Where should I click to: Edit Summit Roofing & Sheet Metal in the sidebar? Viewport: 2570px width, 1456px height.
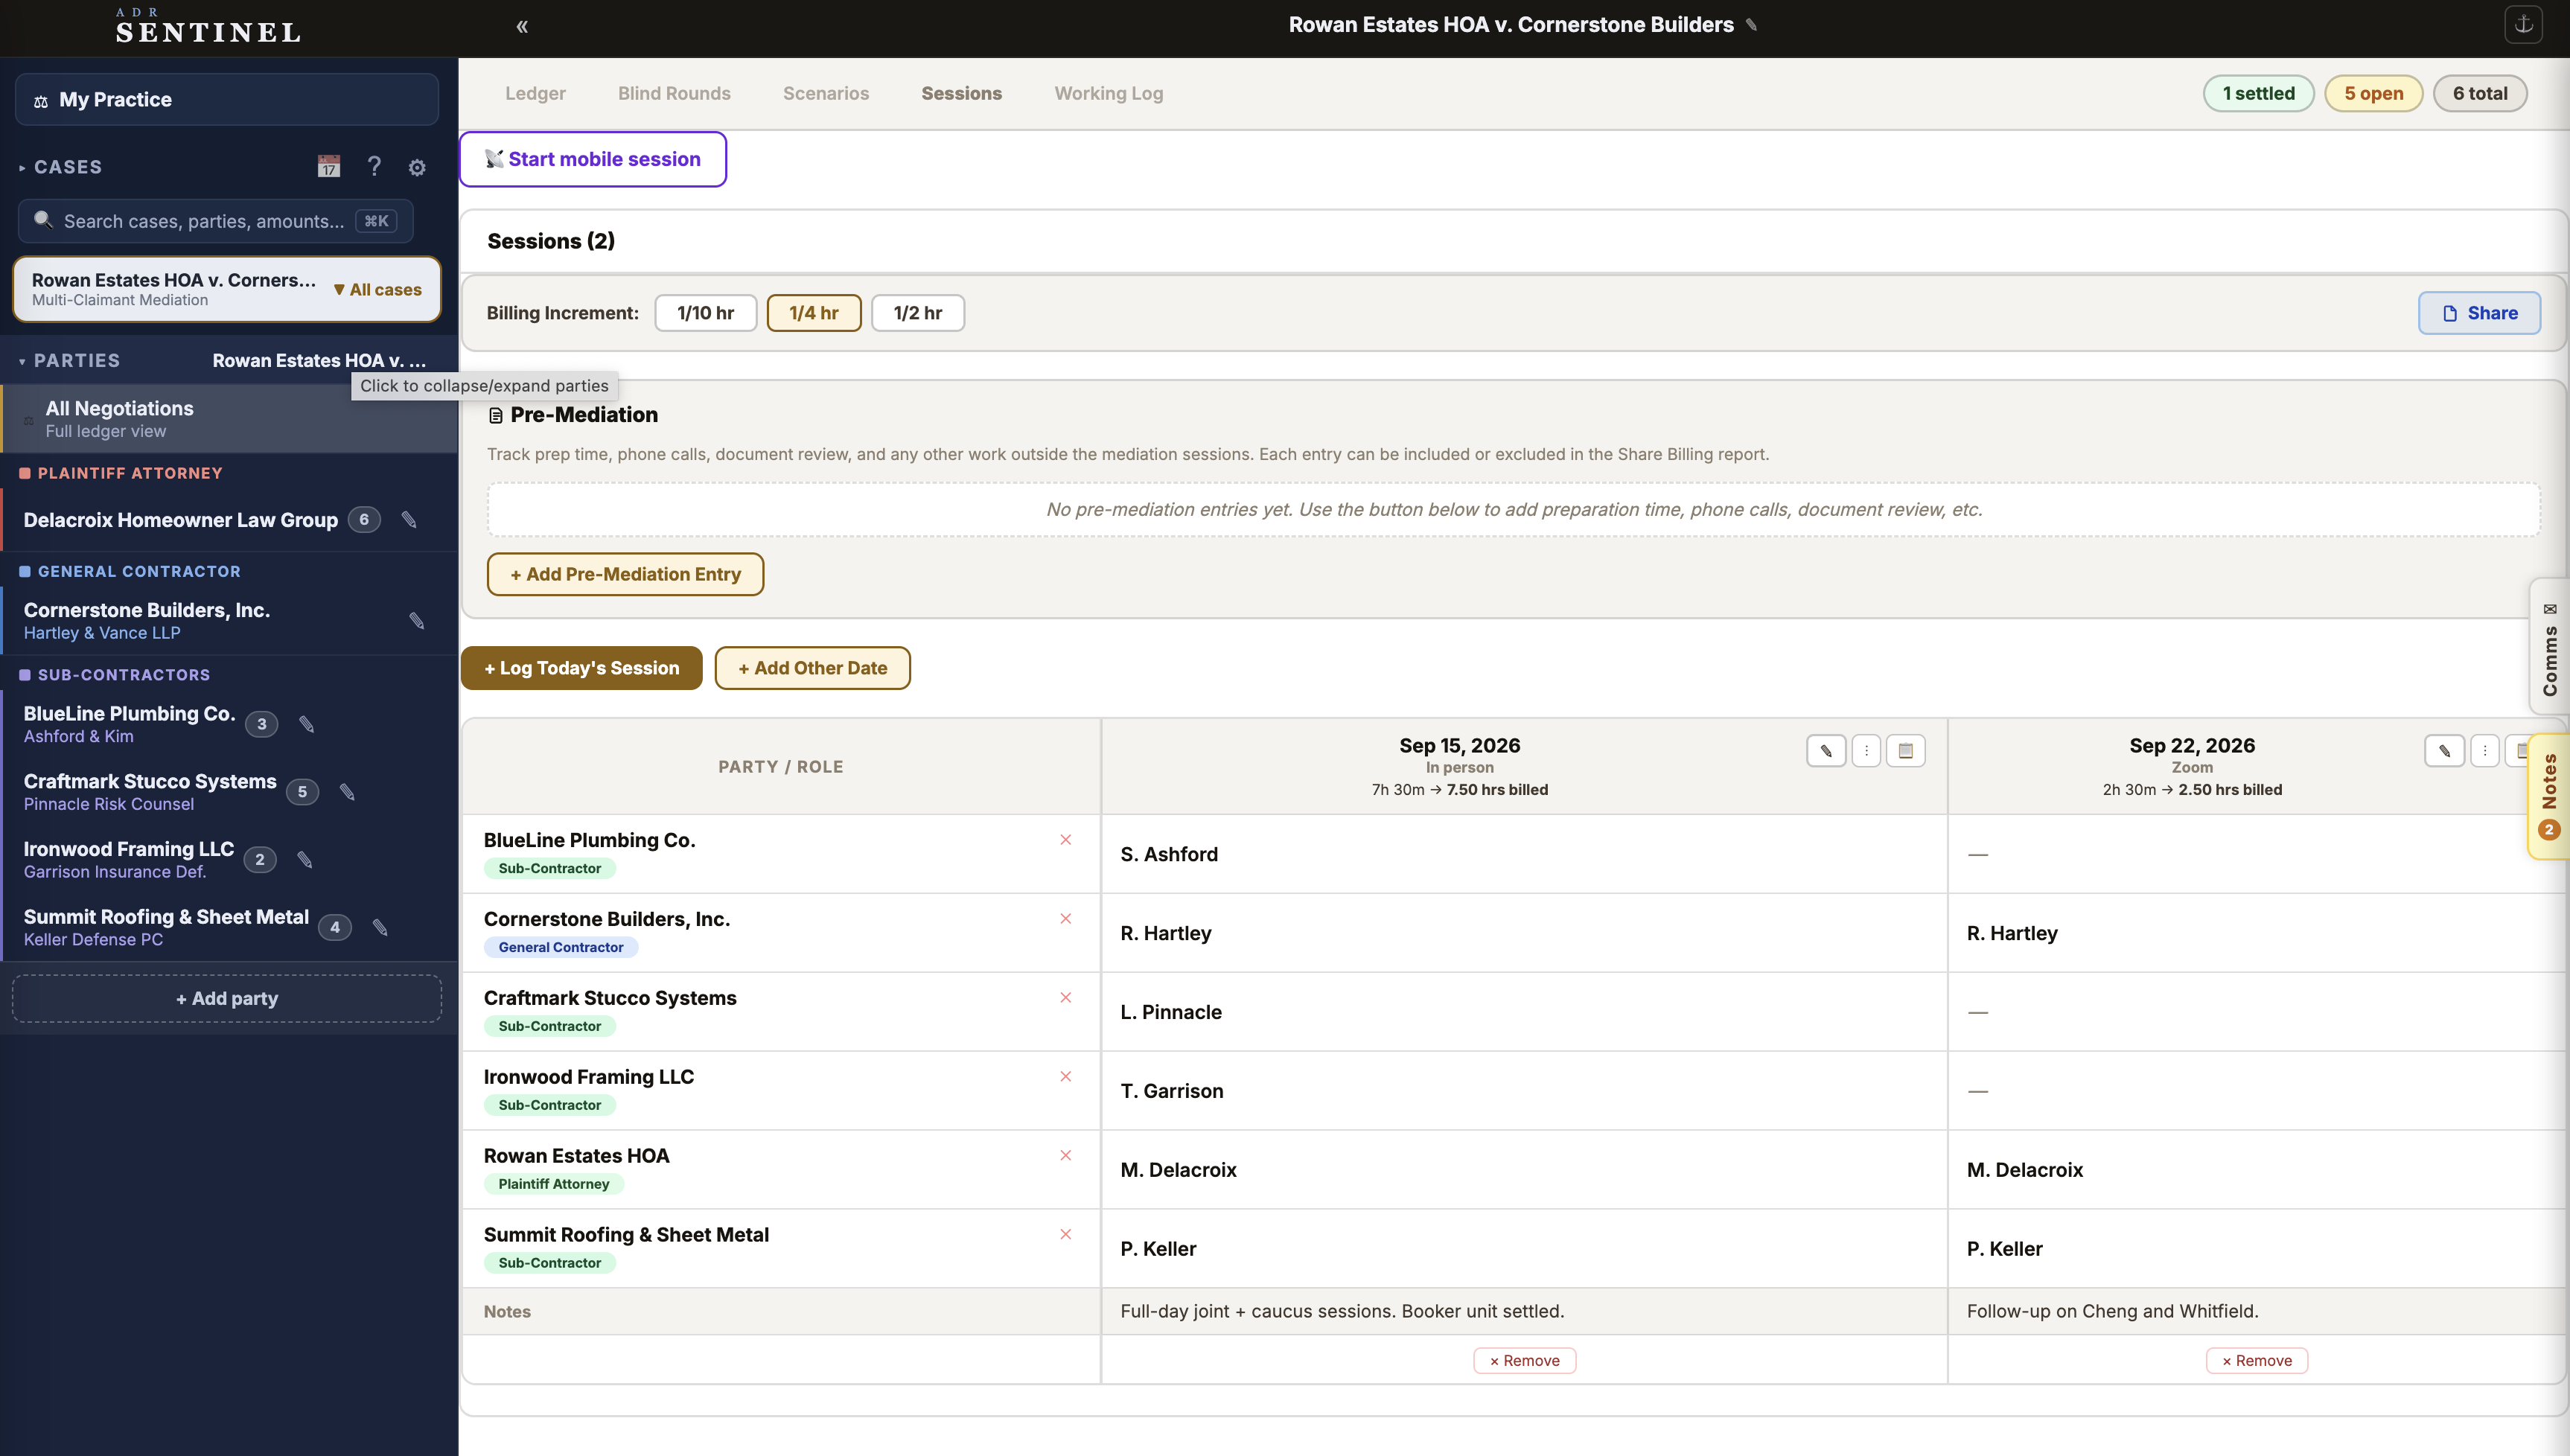coord(380,928)
